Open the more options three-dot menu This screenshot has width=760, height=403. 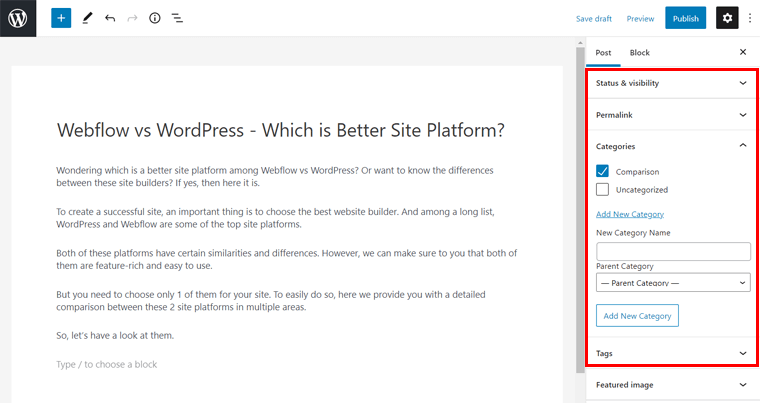click(x=750, y=18)
